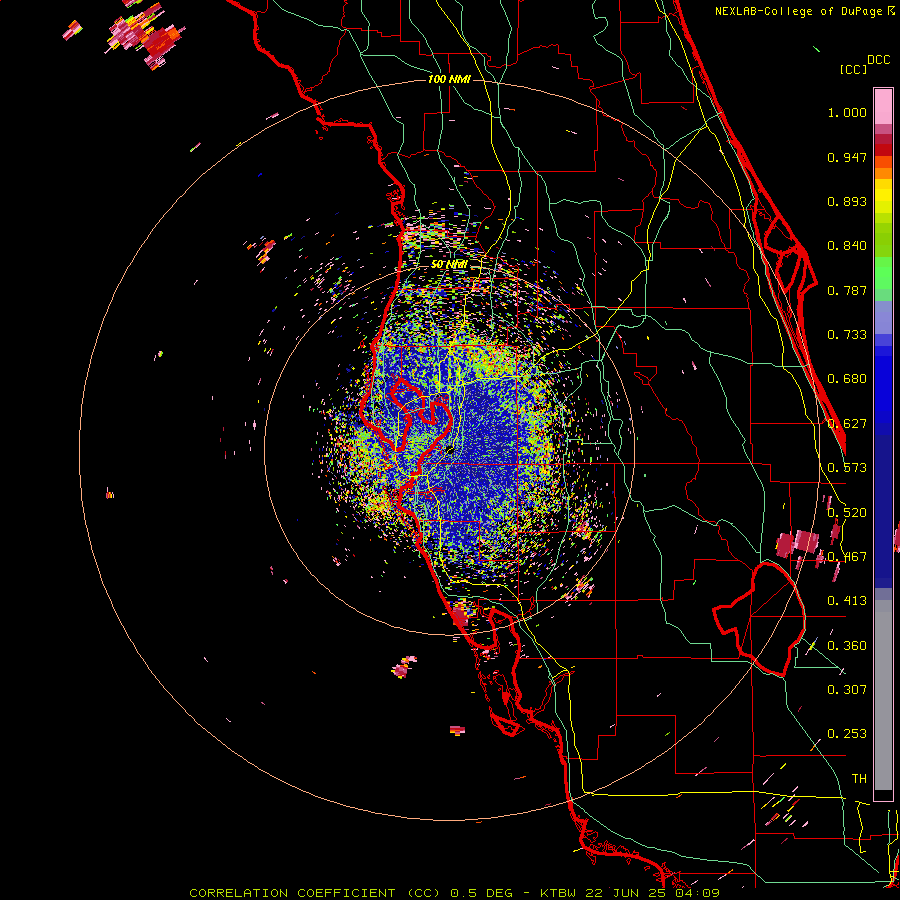Click the KTBW radar site identifier
Screen dimensions: 900x900
(560, 893)
